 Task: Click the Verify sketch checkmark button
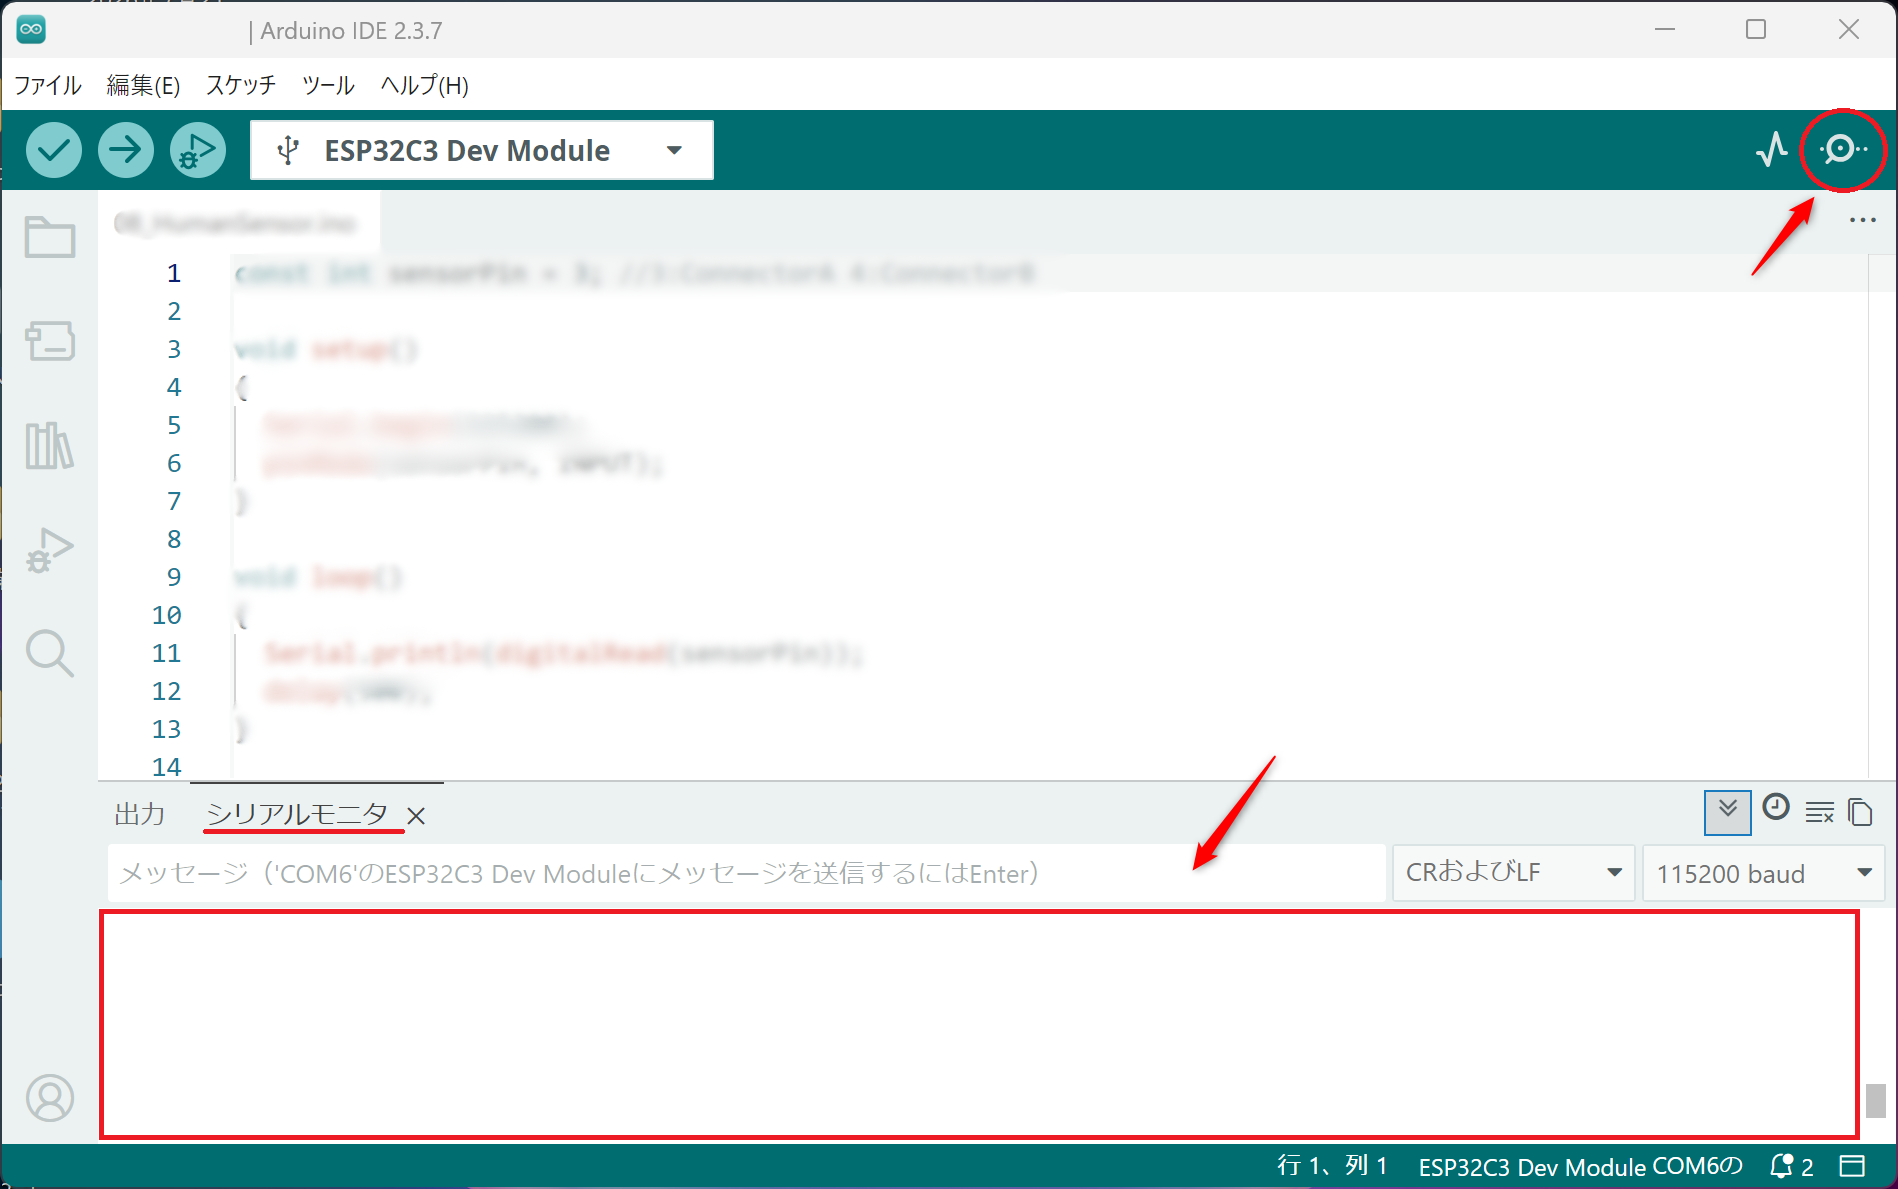point(54,150)
